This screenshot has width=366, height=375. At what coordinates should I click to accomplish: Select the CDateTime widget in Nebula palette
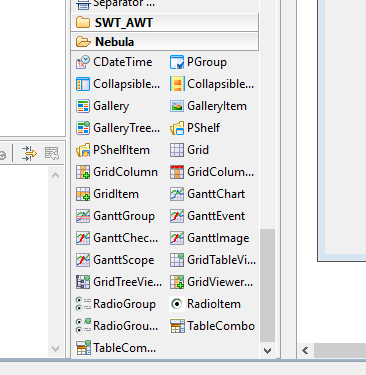tap(114, 62)
